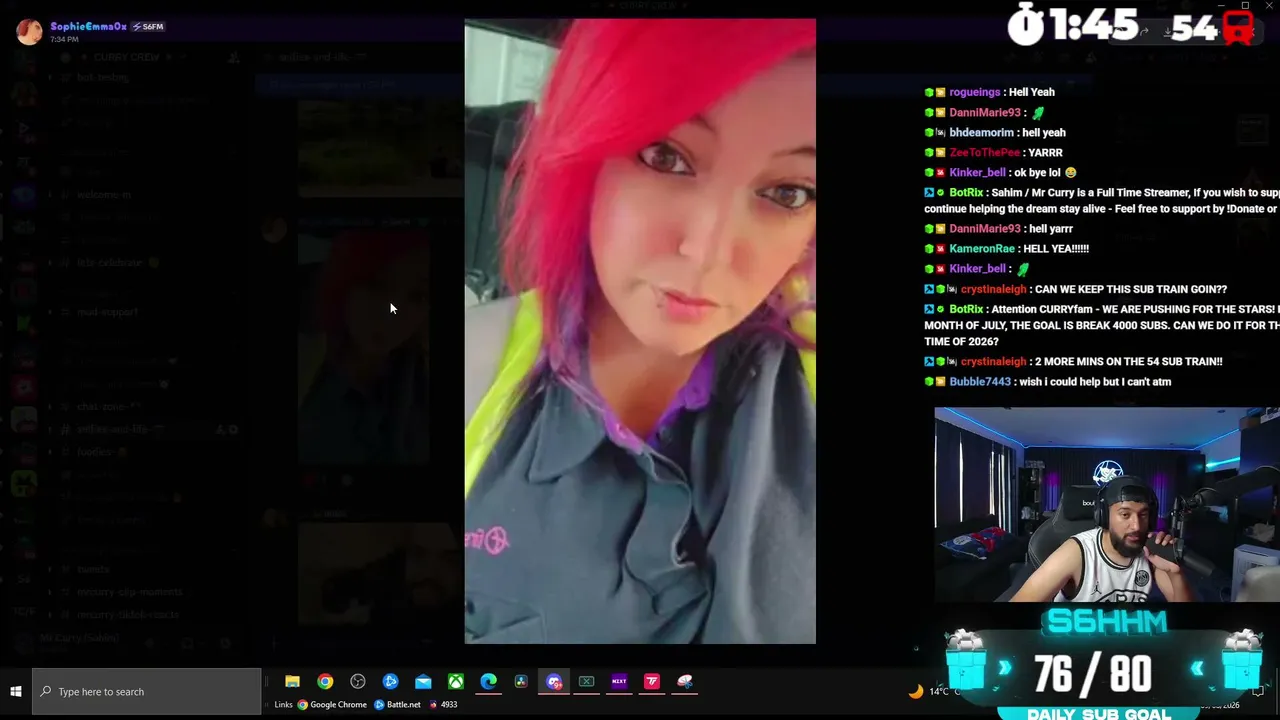
Task: Open the Xbox app taskbar icon
Action: point(455,682)
